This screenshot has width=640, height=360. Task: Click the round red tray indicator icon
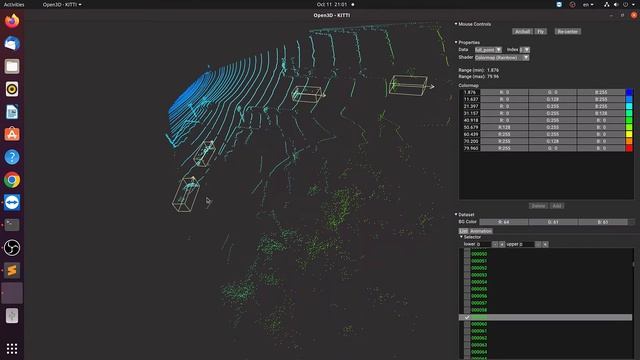click(x=572, y=4)
